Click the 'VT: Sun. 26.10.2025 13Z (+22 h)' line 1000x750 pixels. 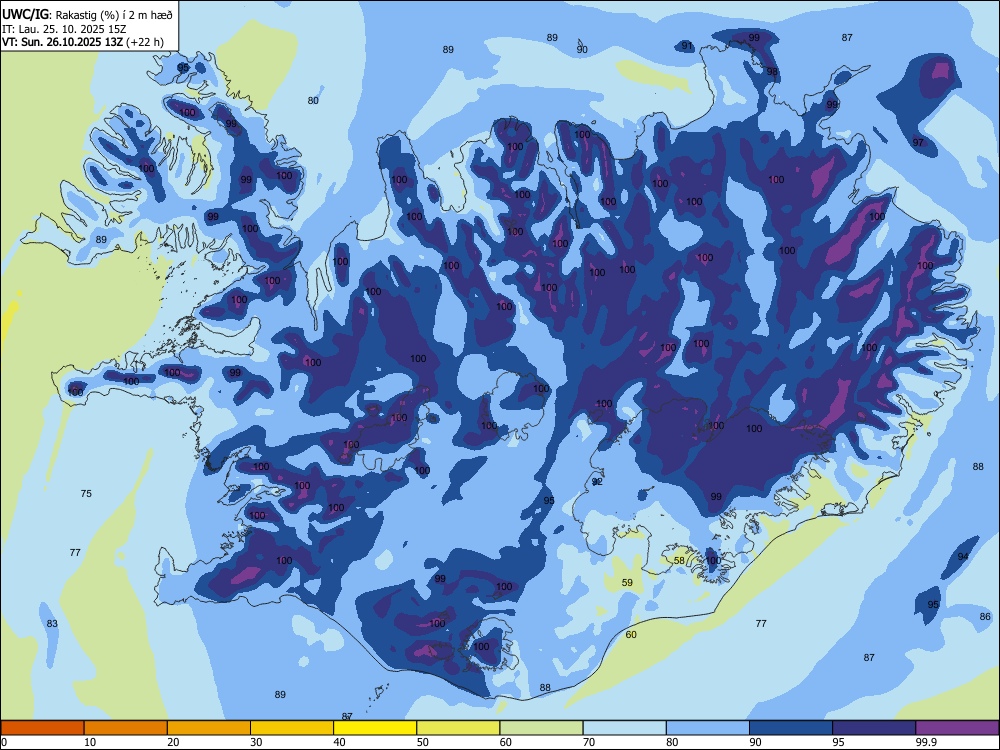(82, 42)
